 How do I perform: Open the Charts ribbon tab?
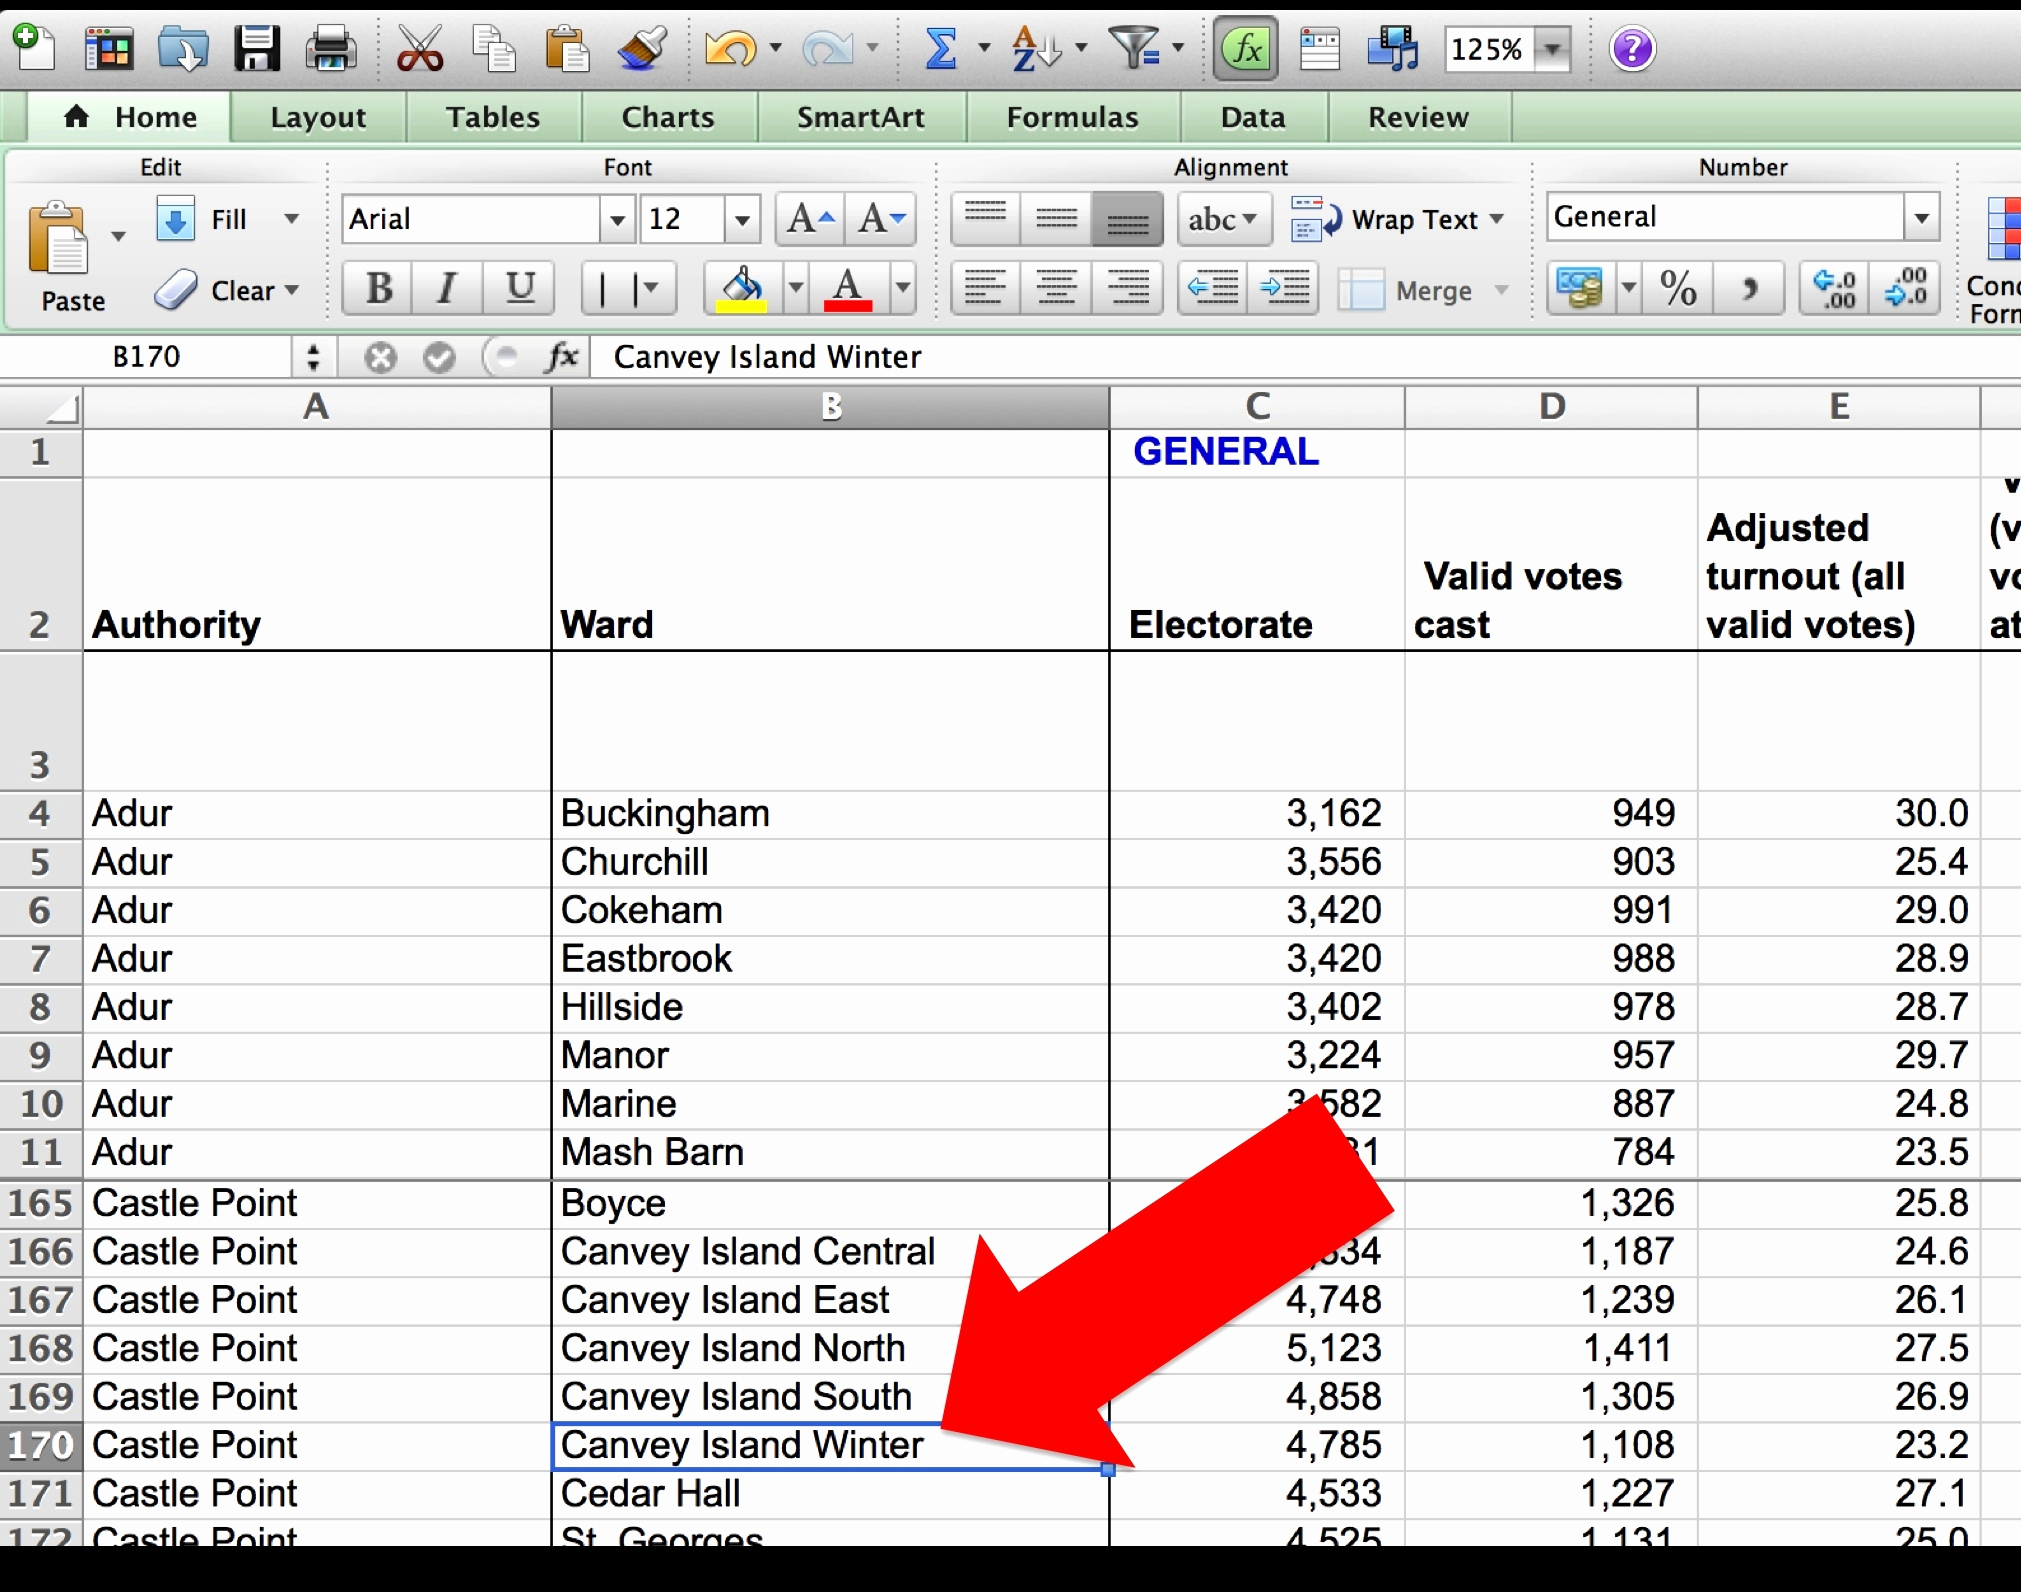668,117
